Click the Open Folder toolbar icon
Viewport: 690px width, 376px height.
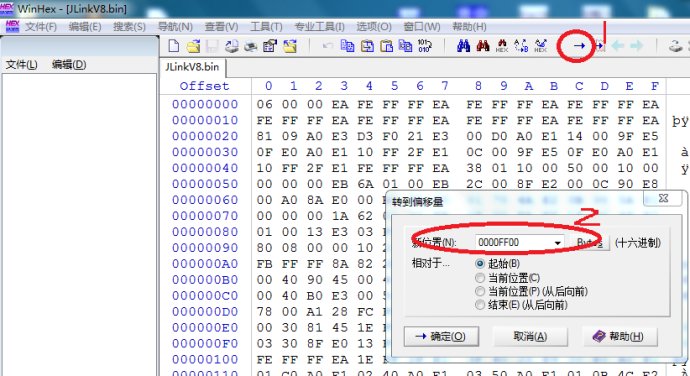290,46
